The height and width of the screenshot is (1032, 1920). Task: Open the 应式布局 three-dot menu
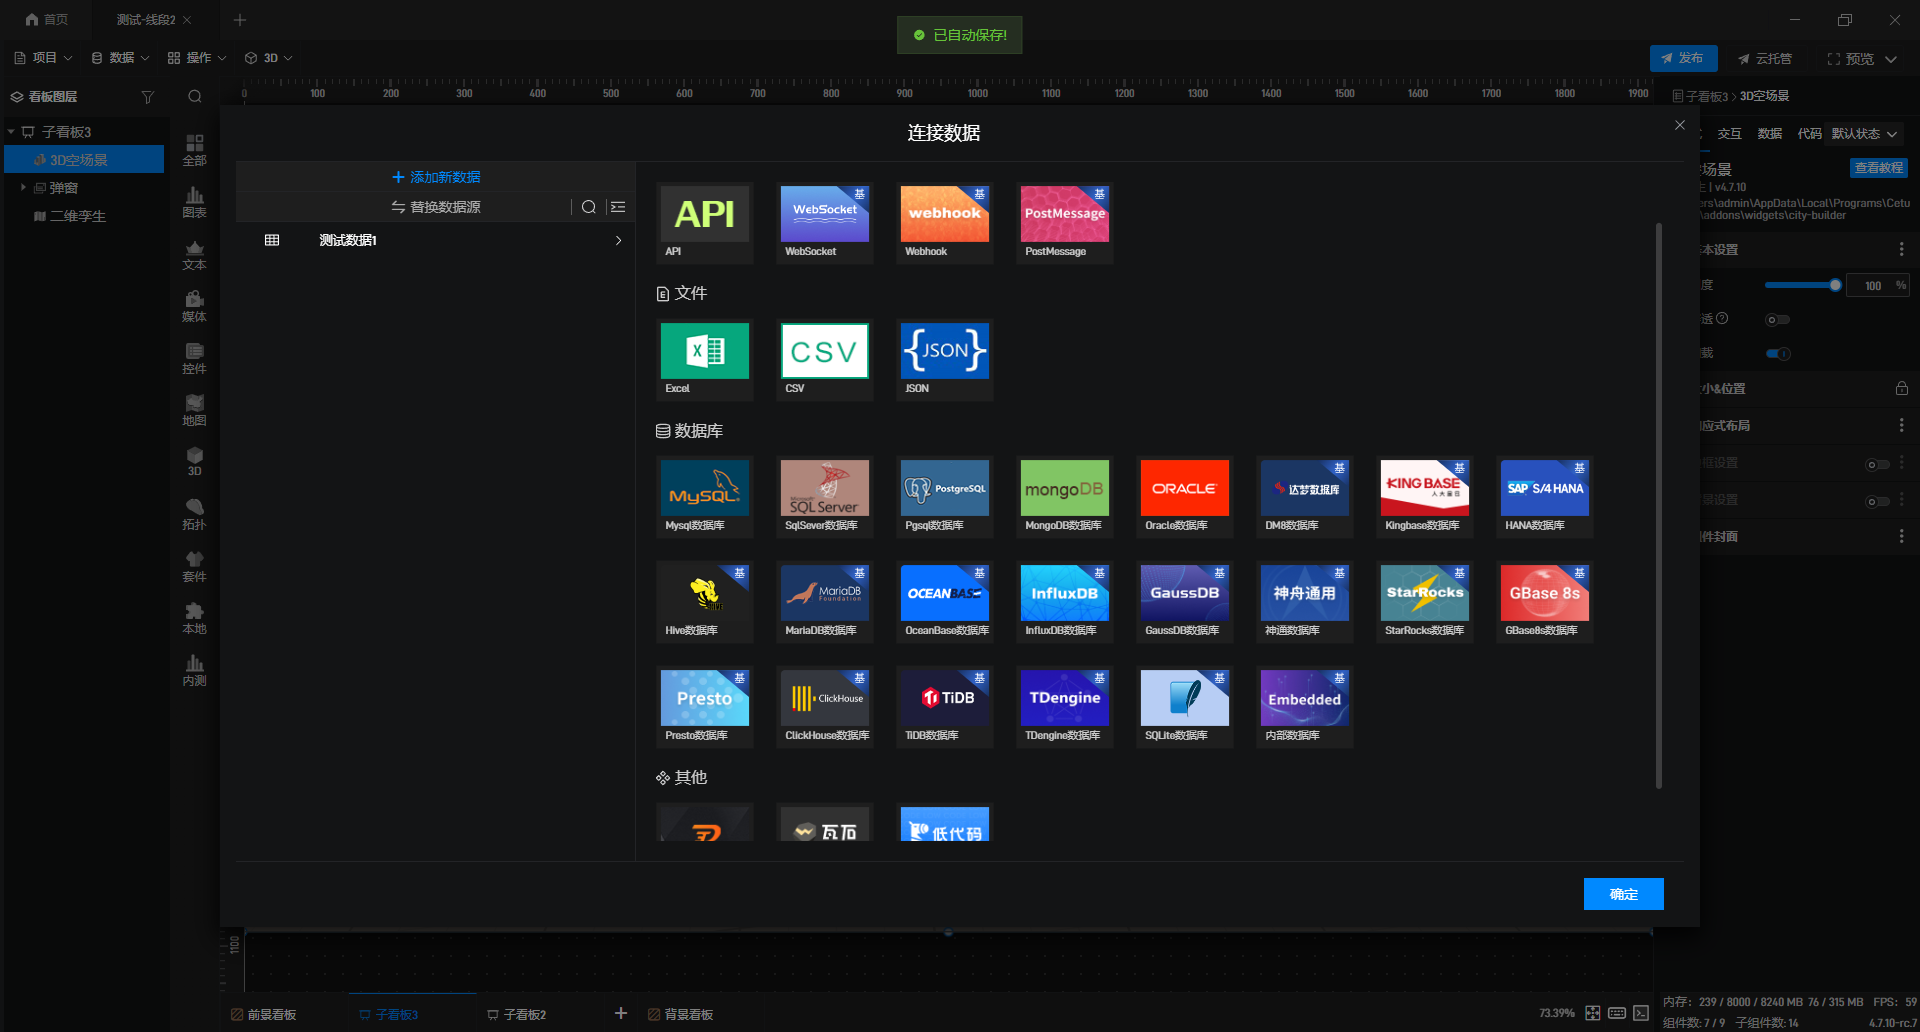point(1902,425)
